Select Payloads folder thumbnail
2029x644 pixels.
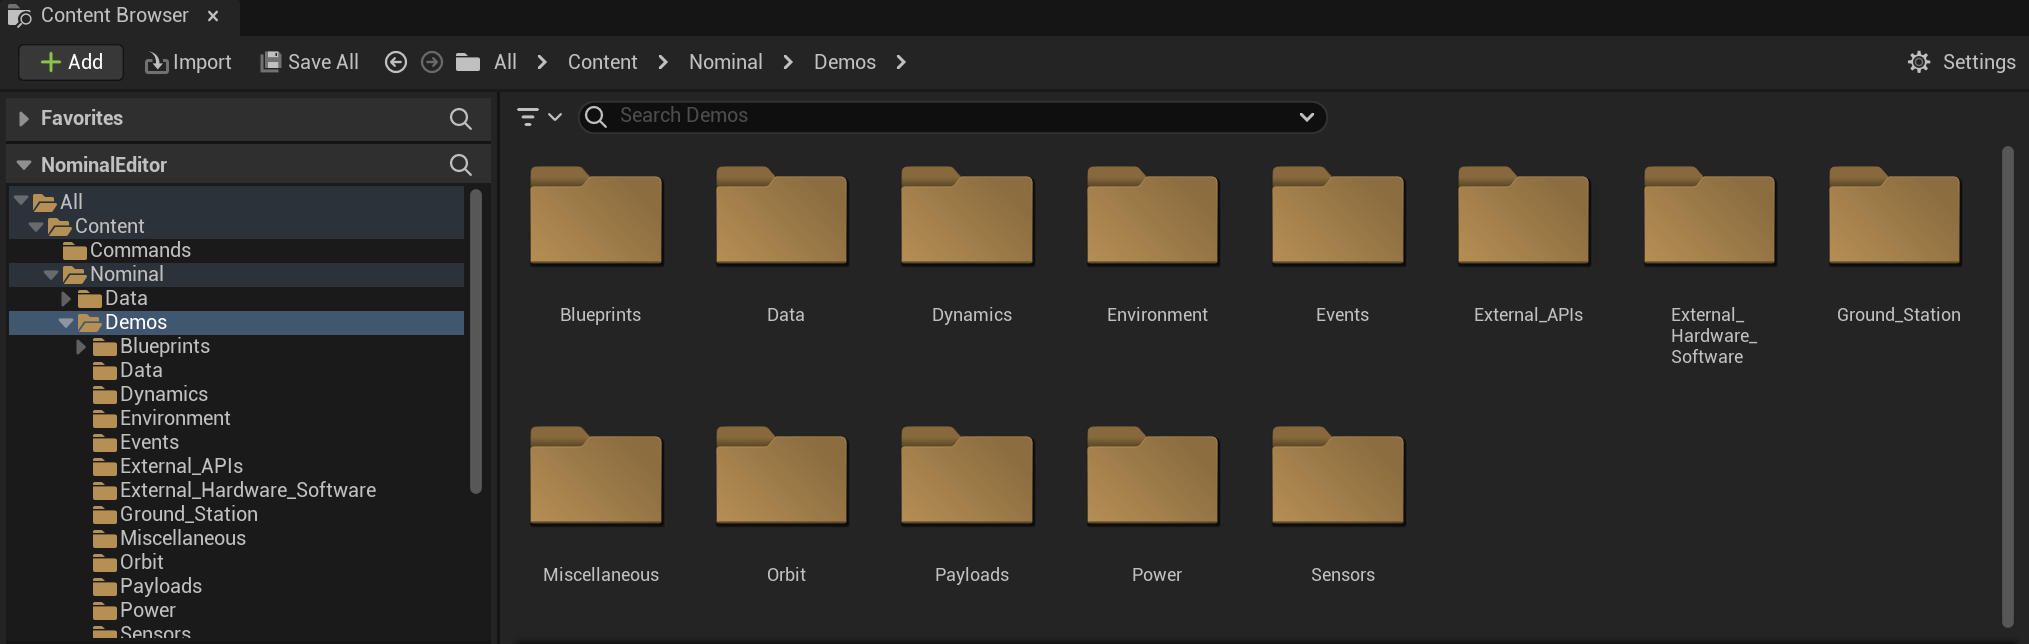[x=967, y=476]
